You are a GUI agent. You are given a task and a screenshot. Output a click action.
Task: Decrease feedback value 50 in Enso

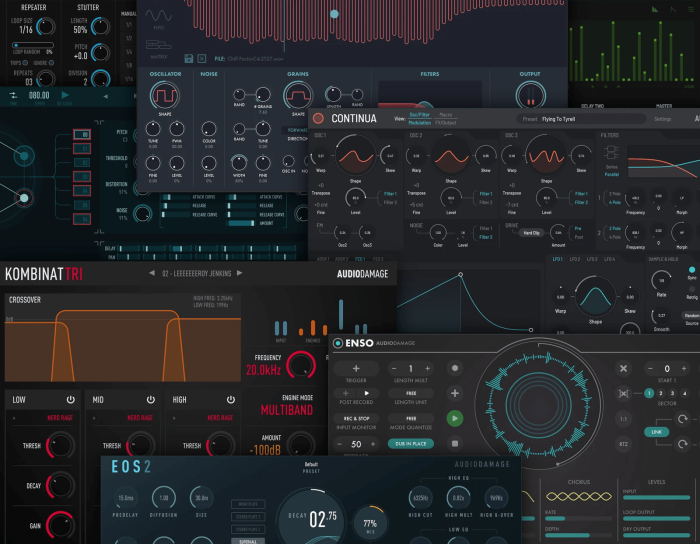tap(339, 444)
